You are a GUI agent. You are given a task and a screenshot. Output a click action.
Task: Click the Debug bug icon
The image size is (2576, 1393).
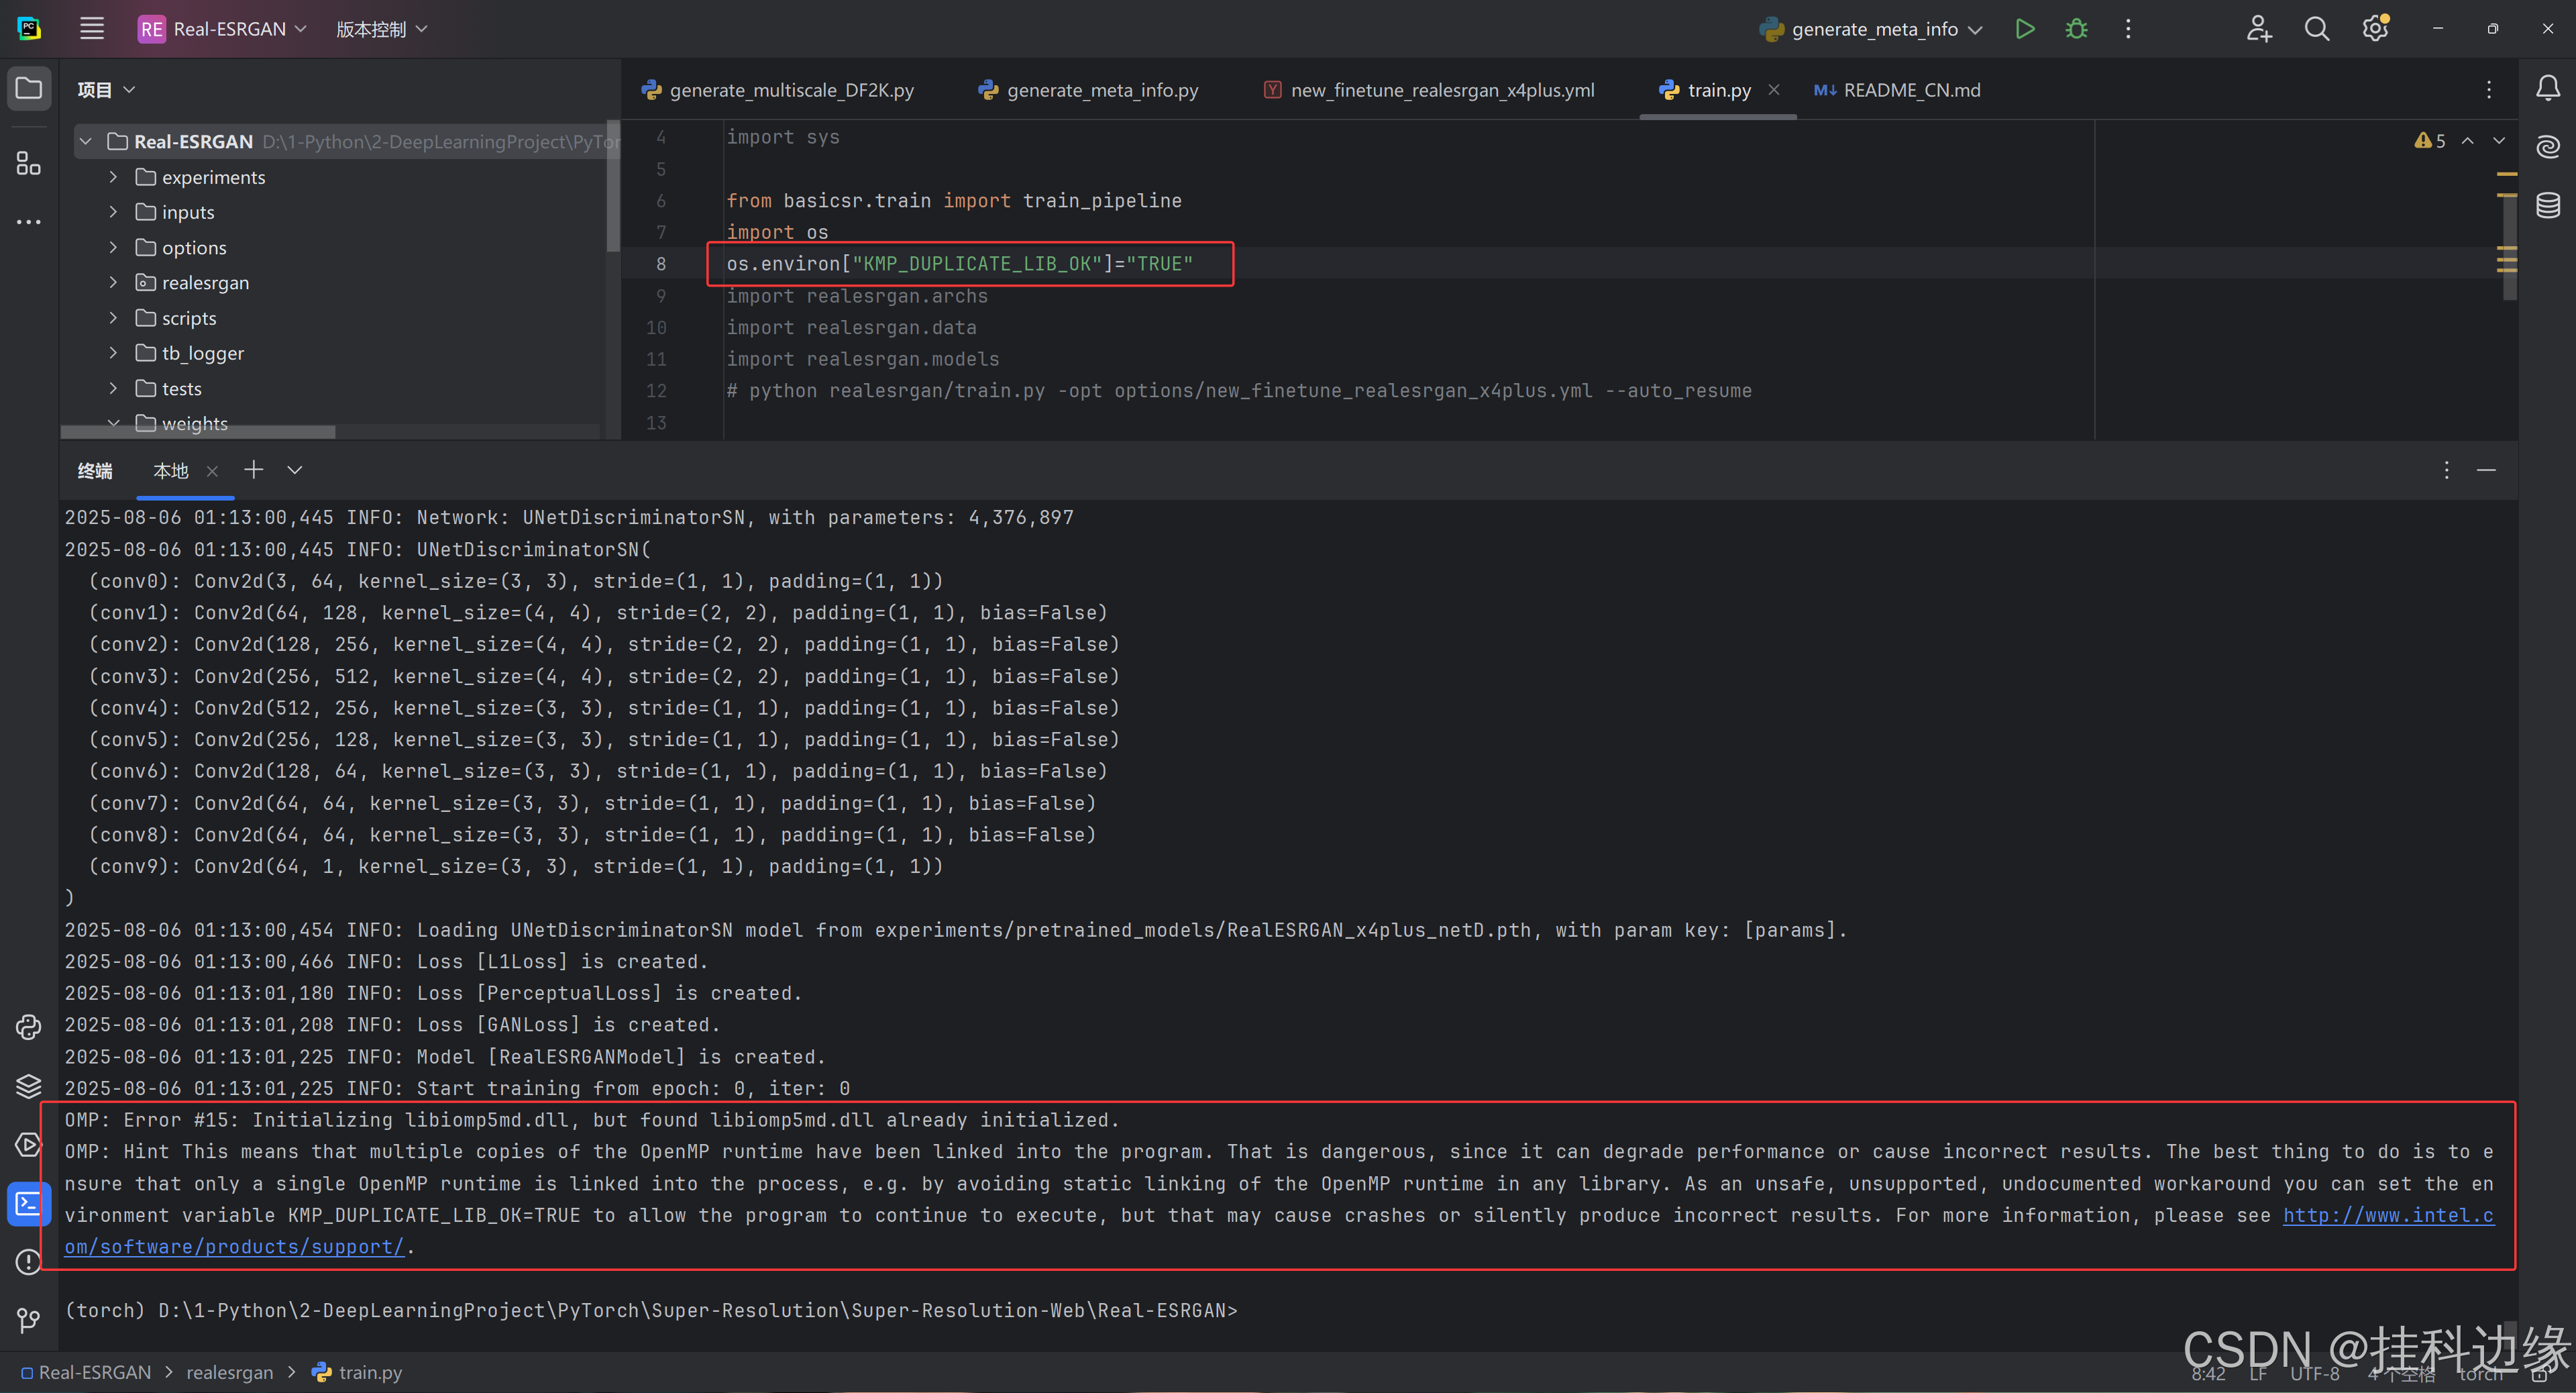click(2076, 29)
